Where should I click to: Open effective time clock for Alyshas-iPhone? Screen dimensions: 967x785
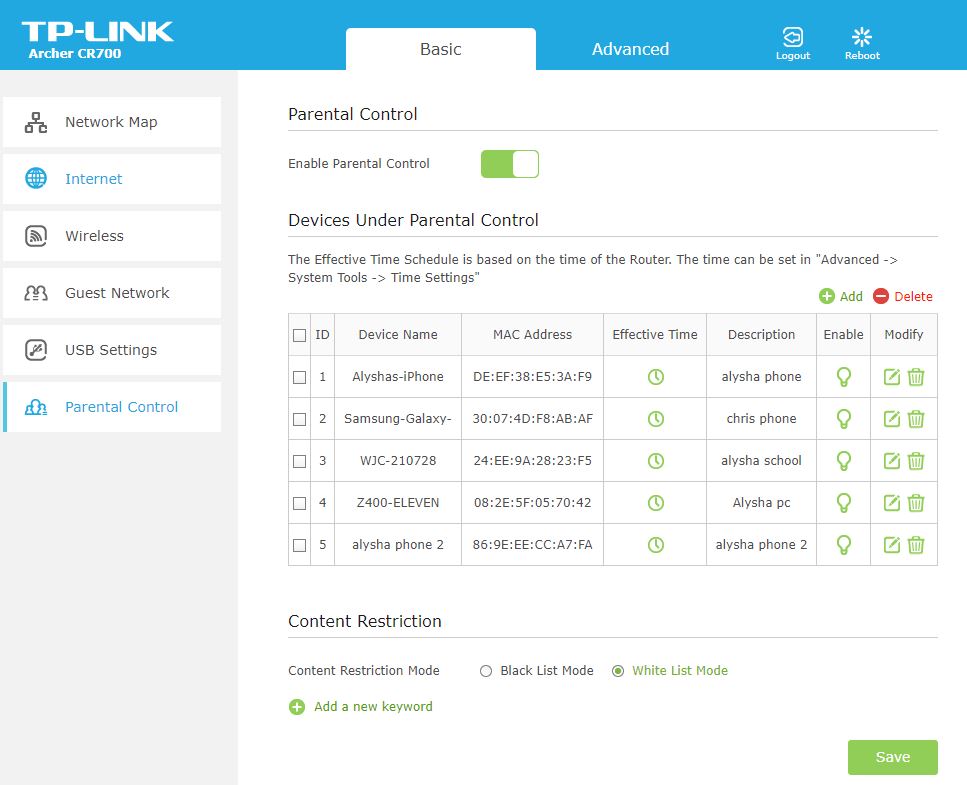point(655,377)
